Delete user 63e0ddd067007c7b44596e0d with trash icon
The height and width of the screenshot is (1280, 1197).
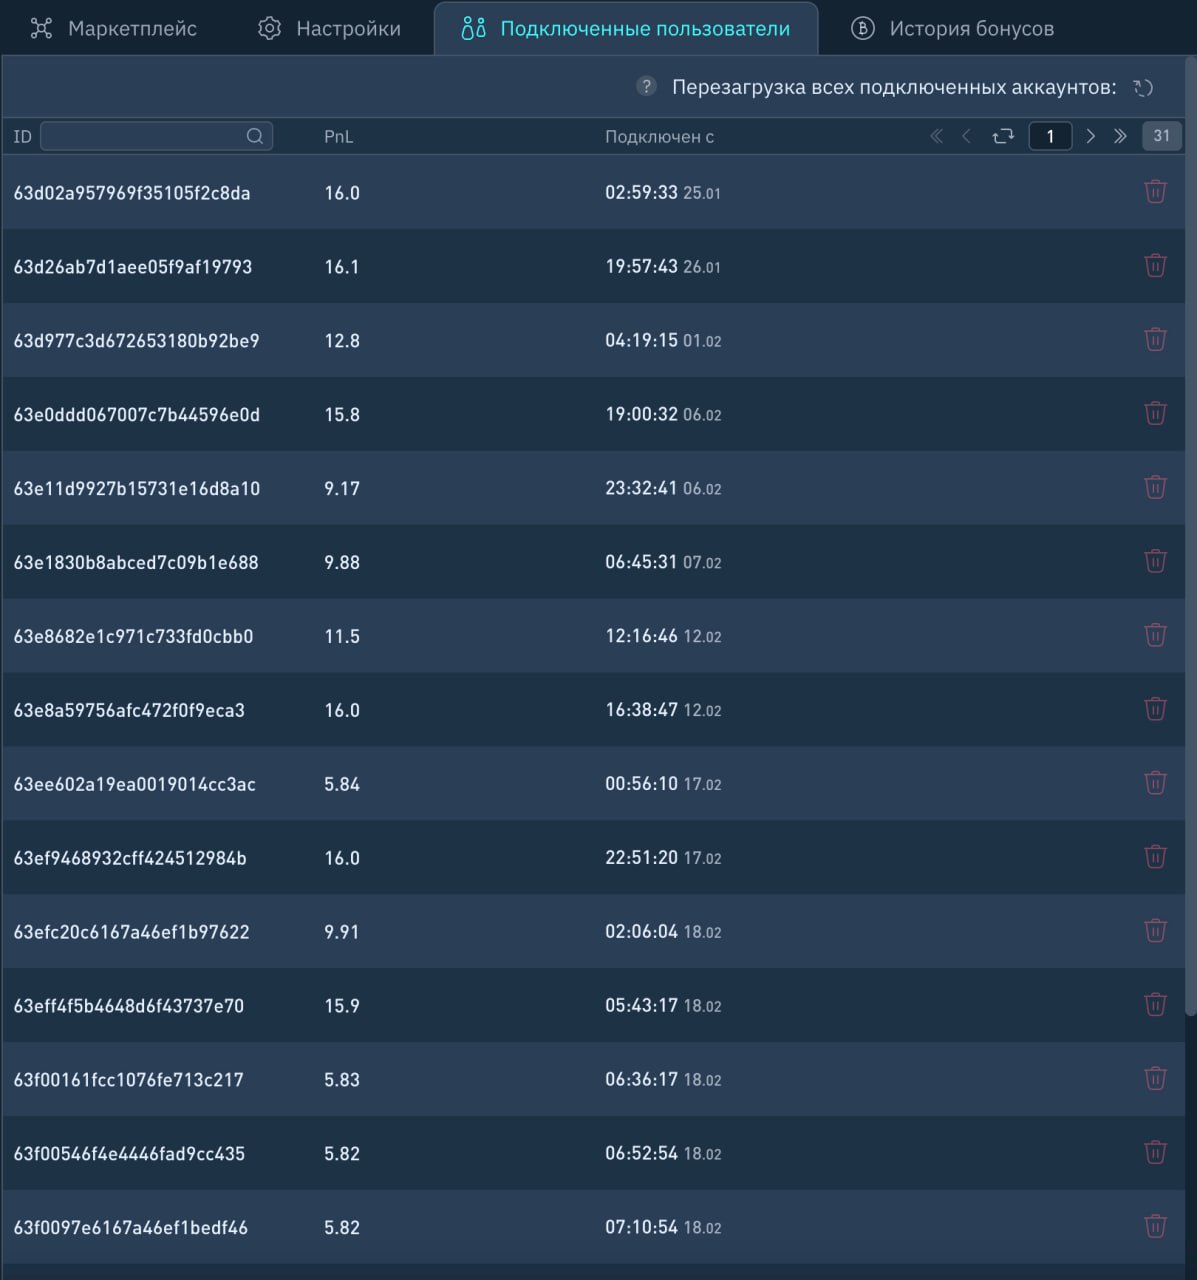(x=1155, y=414)
